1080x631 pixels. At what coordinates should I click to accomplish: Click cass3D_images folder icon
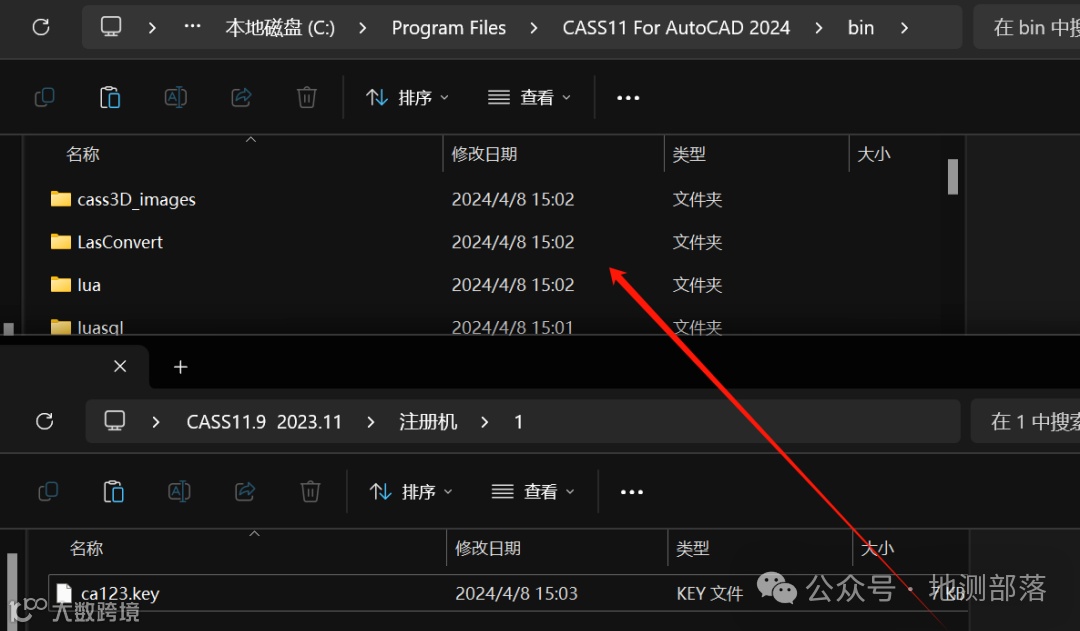point(61,199)
